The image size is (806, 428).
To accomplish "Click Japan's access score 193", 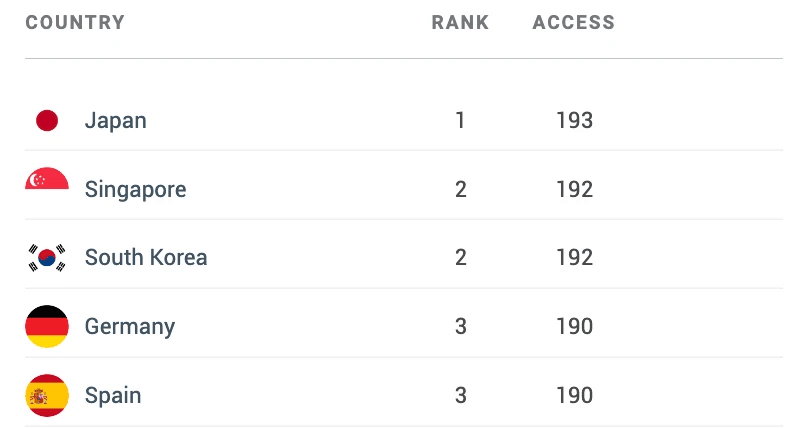I will pyautogui.click(x=574, y=121).
